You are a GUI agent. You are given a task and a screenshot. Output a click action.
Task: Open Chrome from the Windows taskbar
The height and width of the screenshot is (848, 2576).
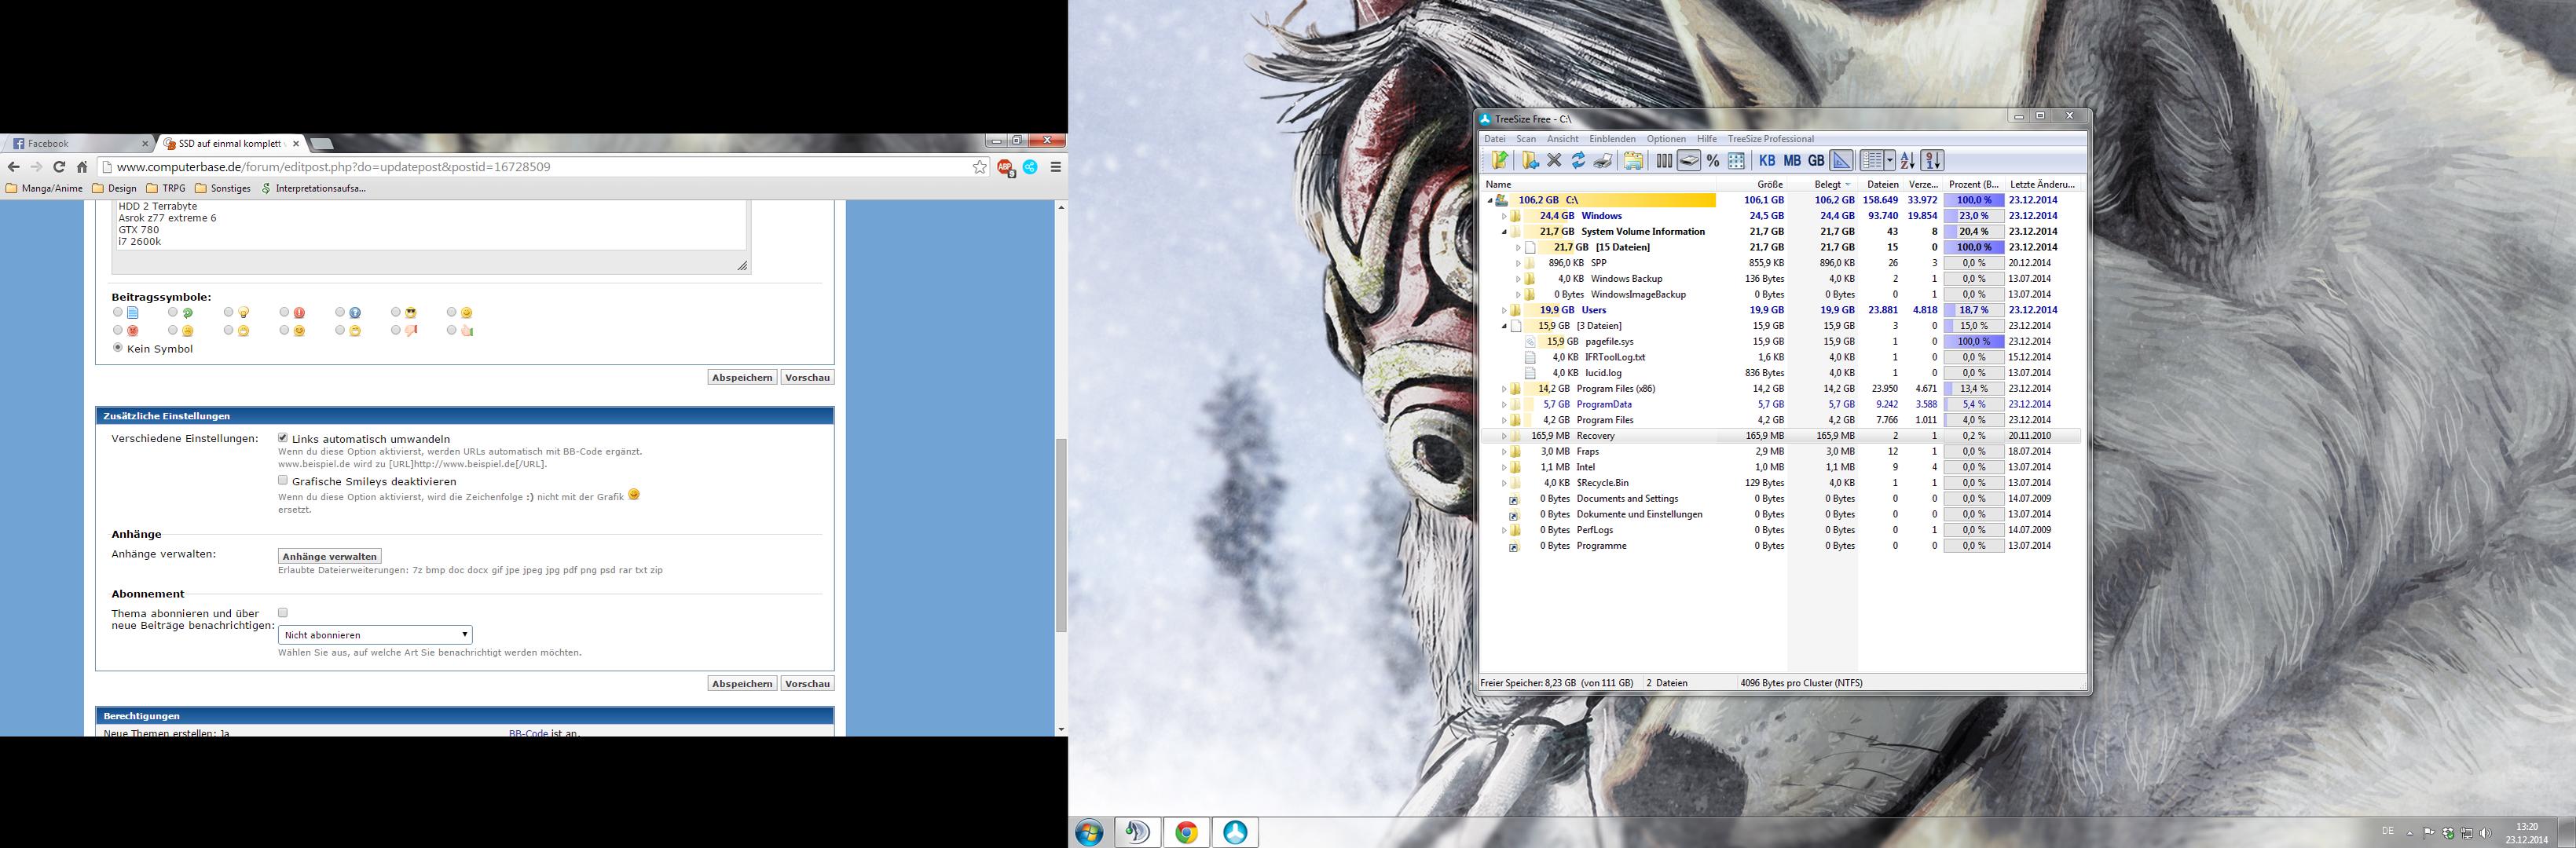click(x=1186, y=832)
